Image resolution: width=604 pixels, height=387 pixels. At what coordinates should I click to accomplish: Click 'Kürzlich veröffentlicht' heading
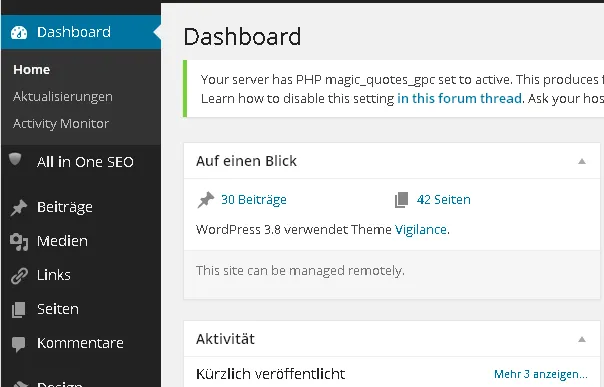(270, 374)
